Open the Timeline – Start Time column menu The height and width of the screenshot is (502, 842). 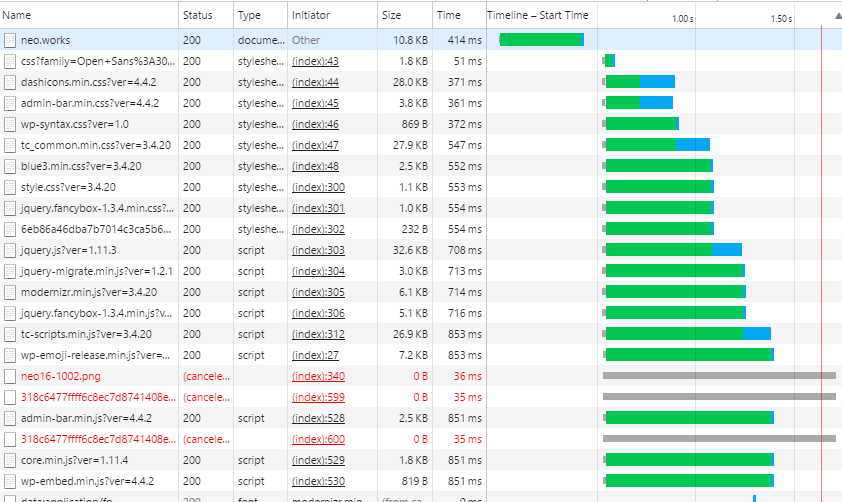(x=538, y=16)
